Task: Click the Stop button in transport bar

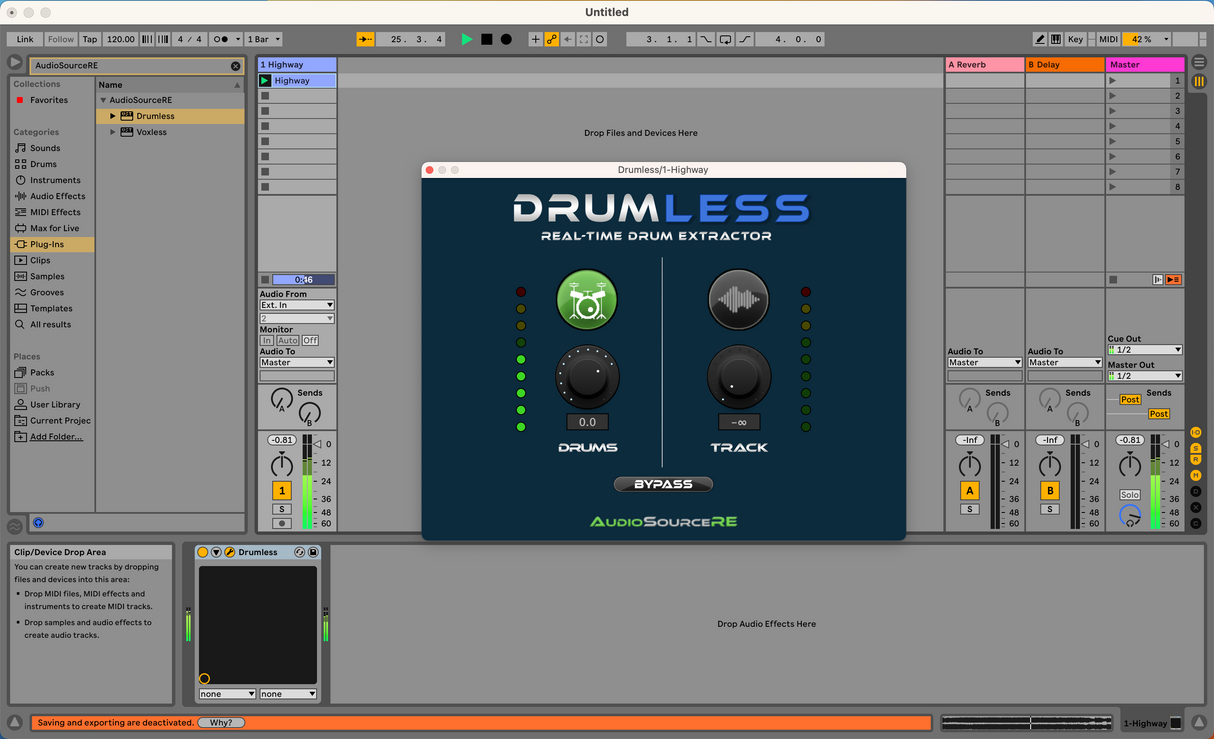Action: pos(487,39)
